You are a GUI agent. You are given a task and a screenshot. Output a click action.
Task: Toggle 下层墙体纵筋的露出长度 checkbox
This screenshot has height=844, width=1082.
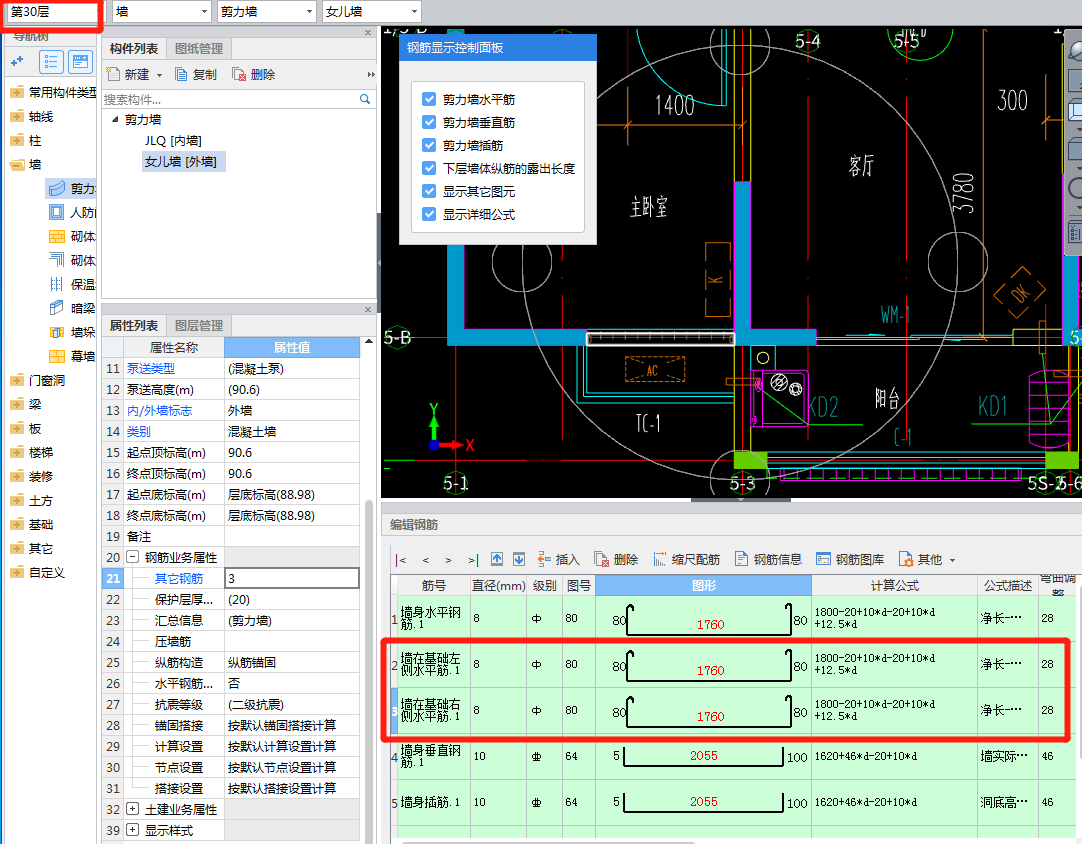[429, 168]
